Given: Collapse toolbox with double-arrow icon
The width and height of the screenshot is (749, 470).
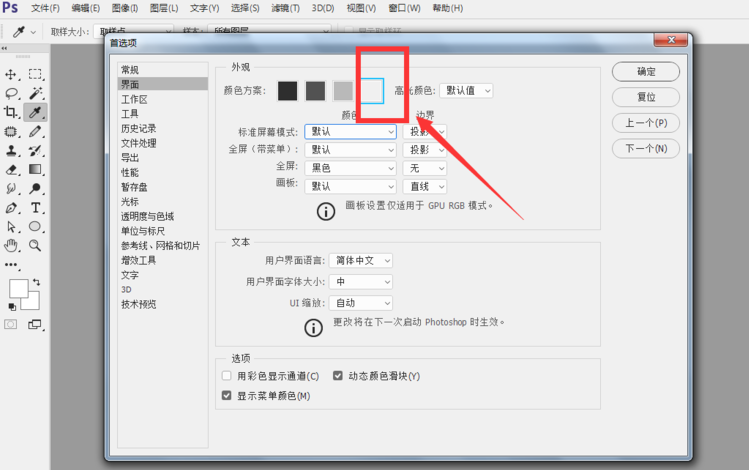Looking at the screenshot, I should [4, 48].
